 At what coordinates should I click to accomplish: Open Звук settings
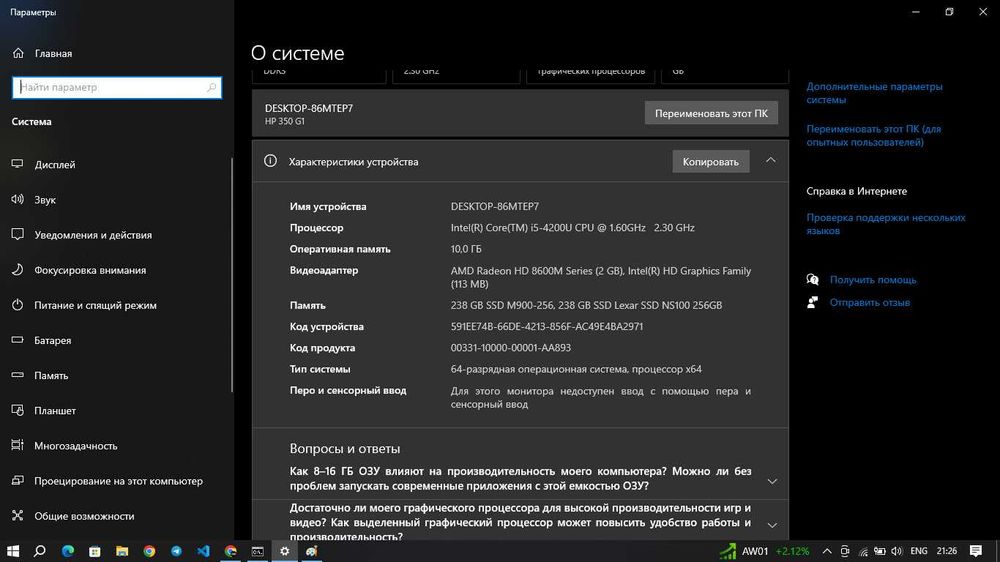pos(45,200)
